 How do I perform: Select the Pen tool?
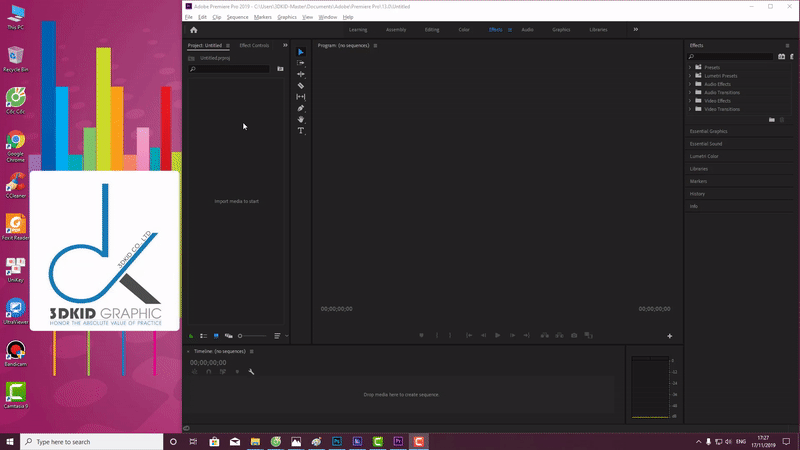(x=301, y=108)
